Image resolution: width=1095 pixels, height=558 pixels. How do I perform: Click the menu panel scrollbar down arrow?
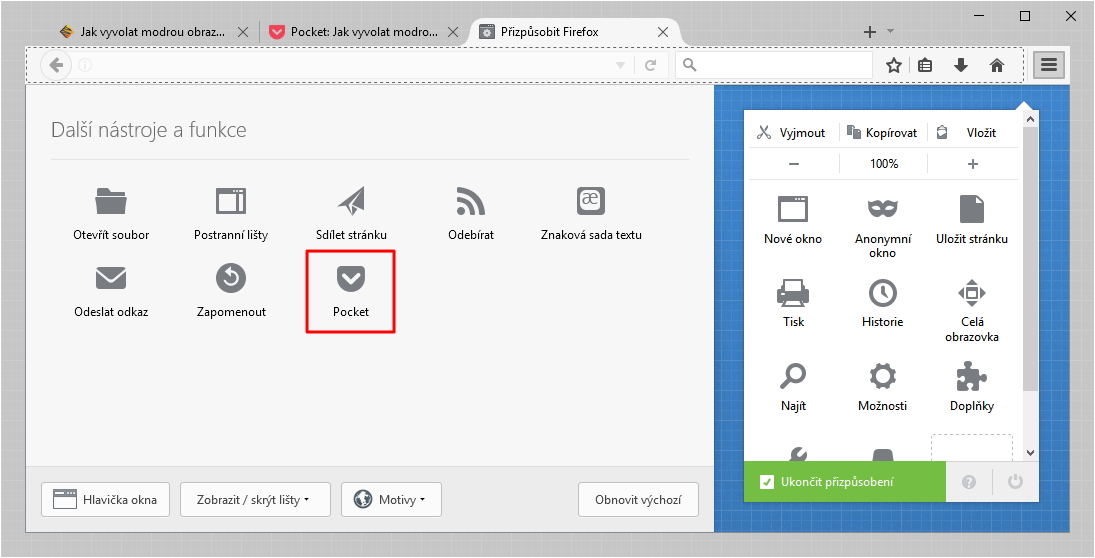pyautogui.click(x=1030, y=453)
